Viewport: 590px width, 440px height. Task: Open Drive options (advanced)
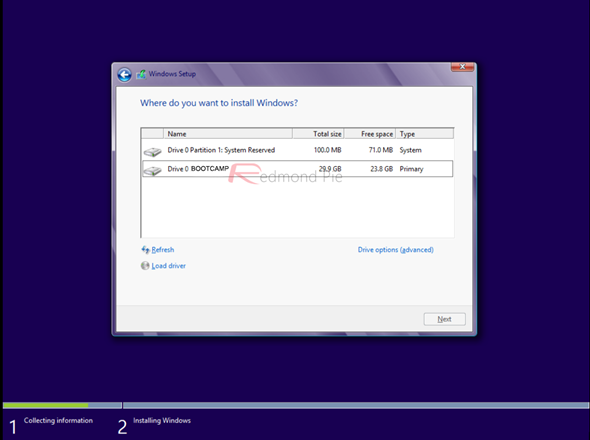(x=395, y=250)
